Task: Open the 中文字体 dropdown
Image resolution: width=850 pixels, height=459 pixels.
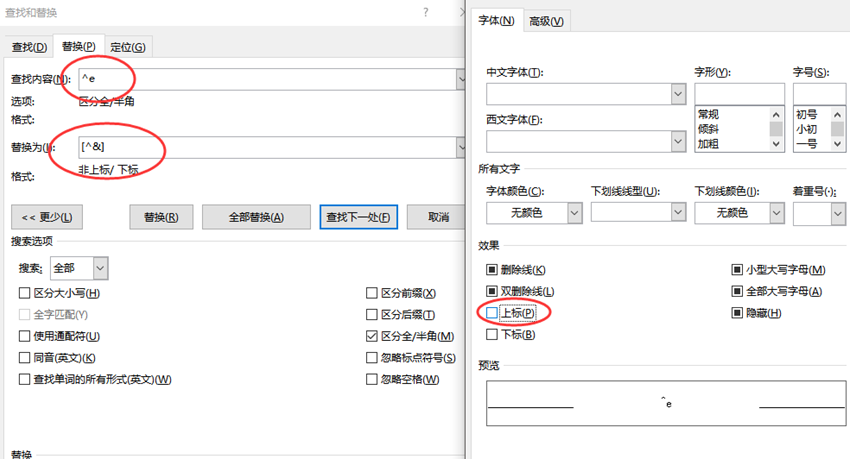Action: pyautogui.click(x=678, y=94)
